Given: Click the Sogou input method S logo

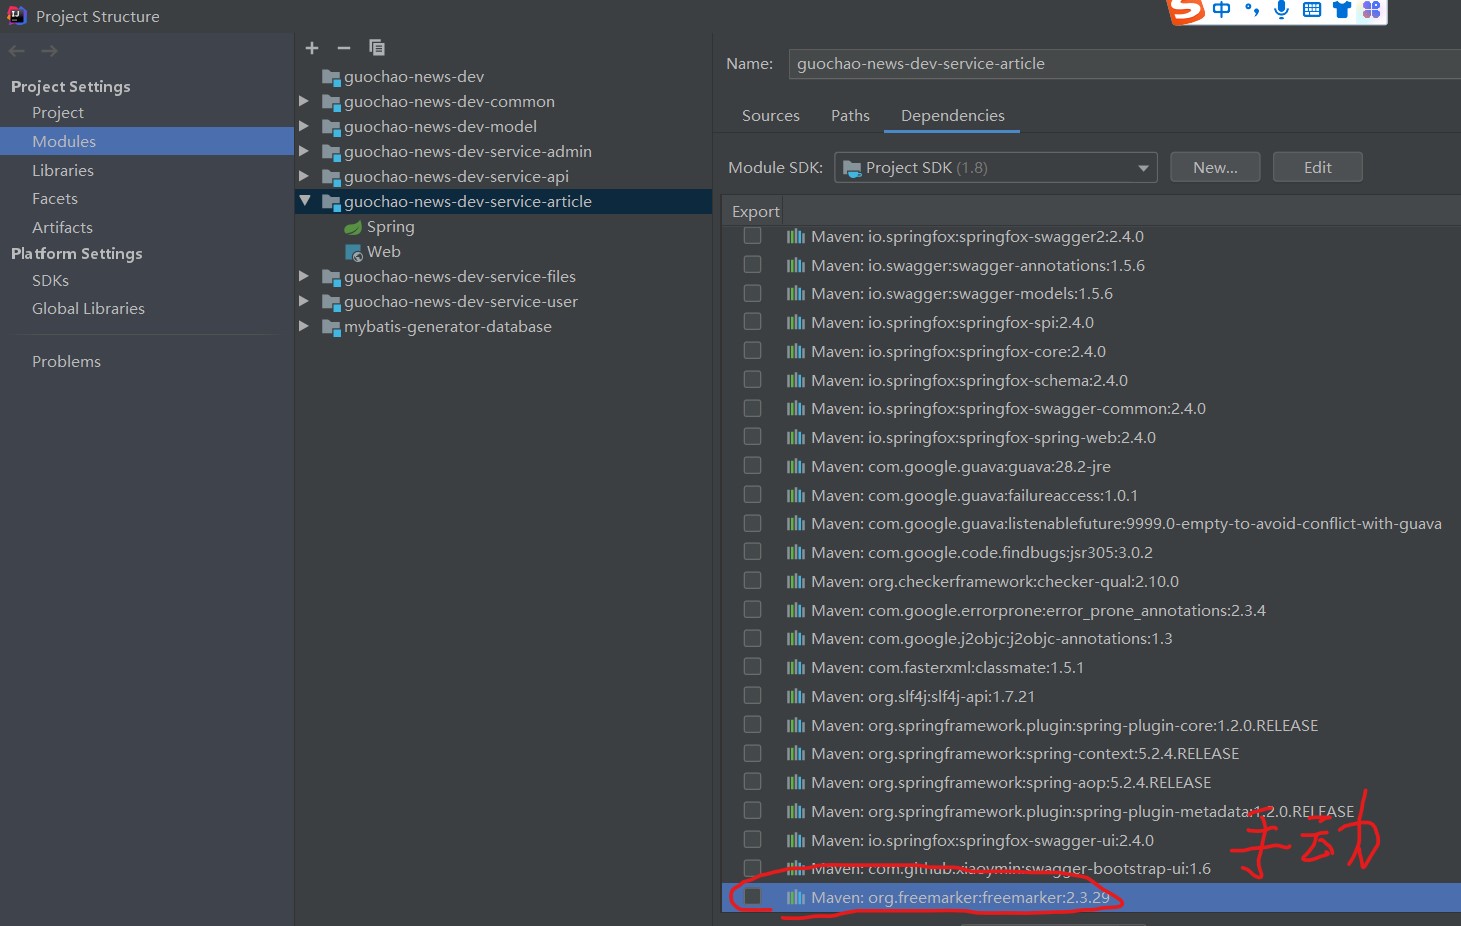Looking at the screenshot, I should [1187, 10].
